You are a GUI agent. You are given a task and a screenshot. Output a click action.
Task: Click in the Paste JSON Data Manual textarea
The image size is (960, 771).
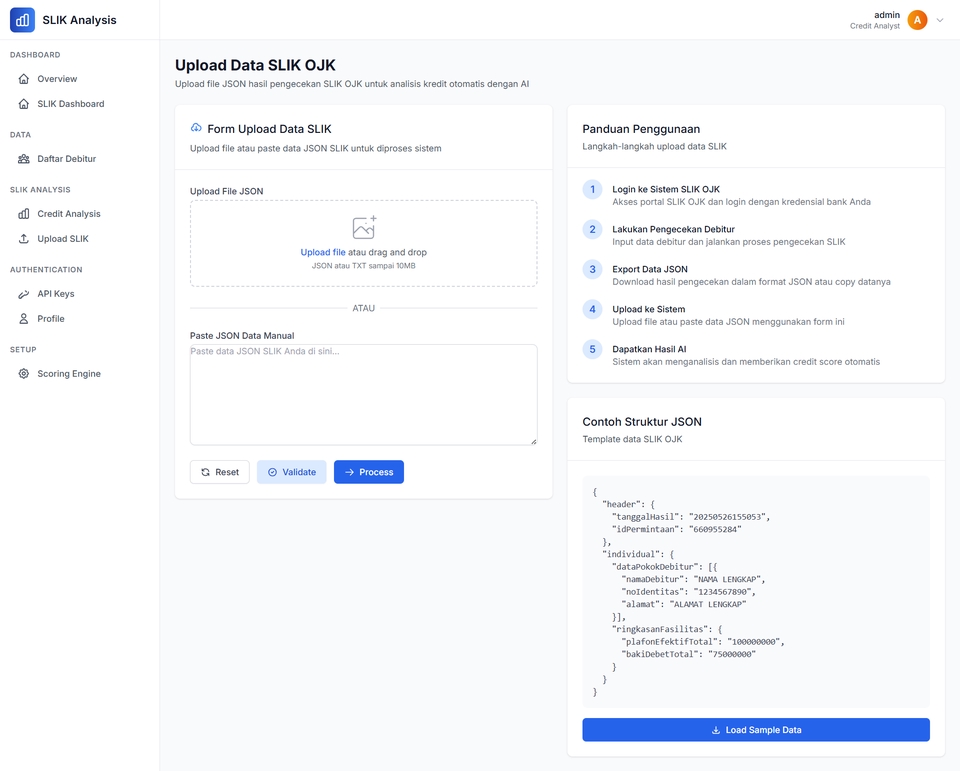tap(364, 395)
